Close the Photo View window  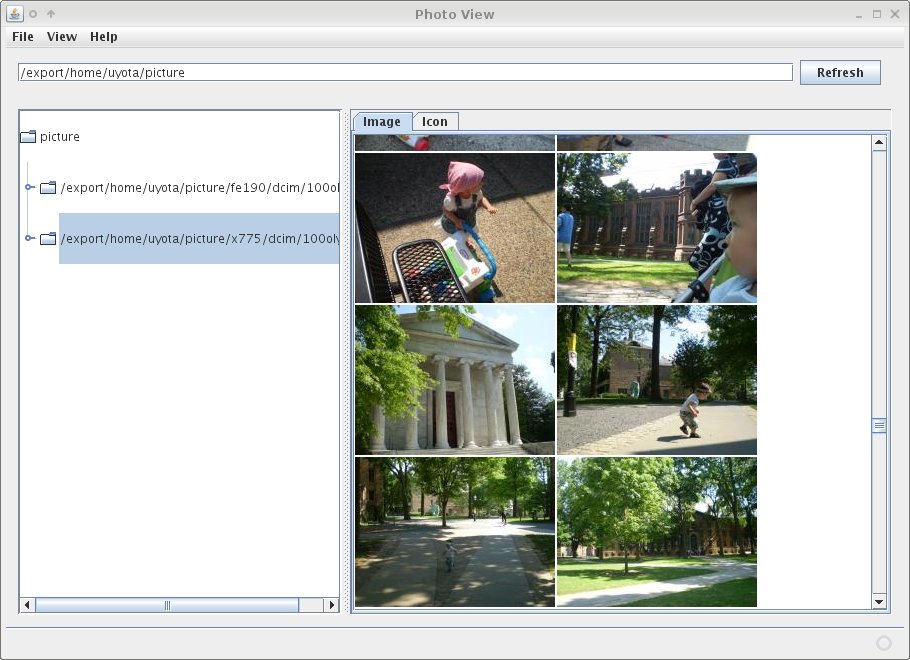click(x=895, y=14)
